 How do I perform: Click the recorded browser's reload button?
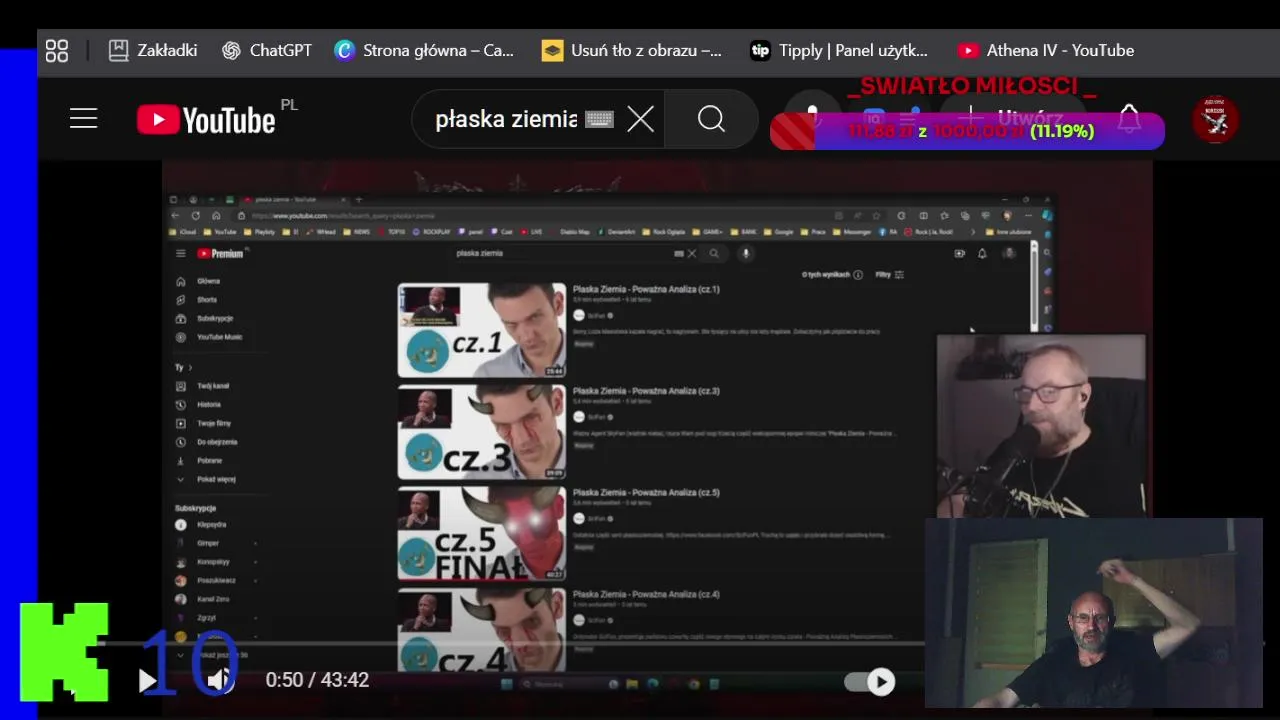pyautogui.click(x=195, y=215)
